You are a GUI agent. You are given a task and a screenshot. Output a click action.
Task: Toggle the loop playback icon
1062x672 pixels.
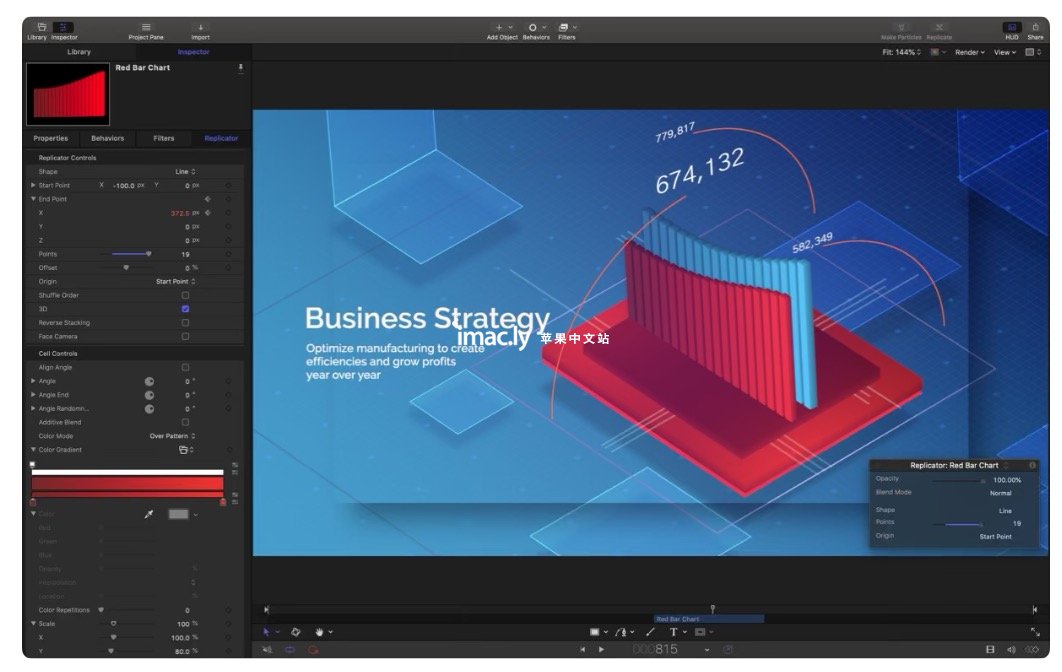point(290,650)
